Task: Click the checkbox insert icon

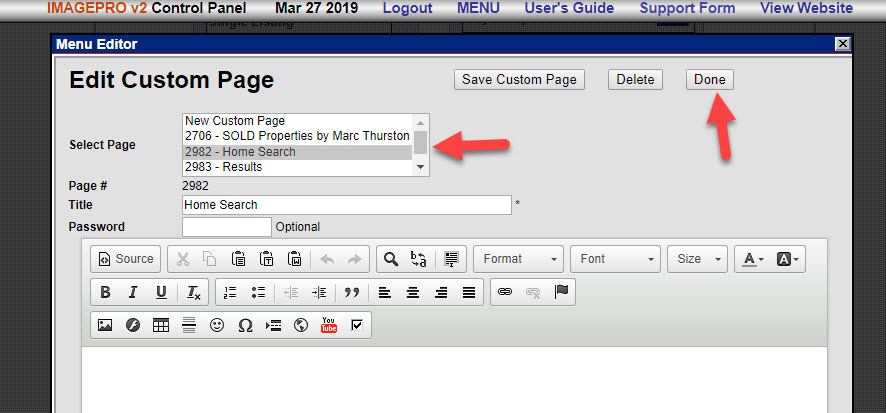Action: coord(357,325)
